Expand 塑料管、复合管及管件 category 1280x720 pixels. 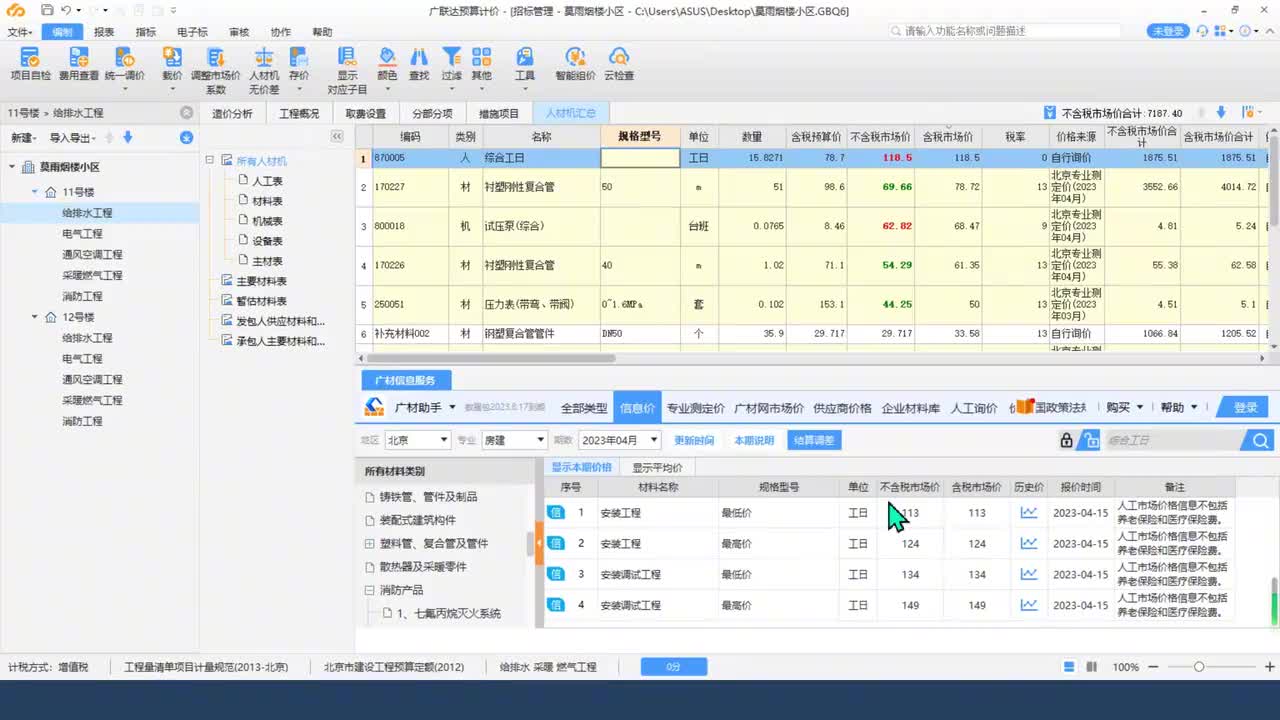click(370, 544)
